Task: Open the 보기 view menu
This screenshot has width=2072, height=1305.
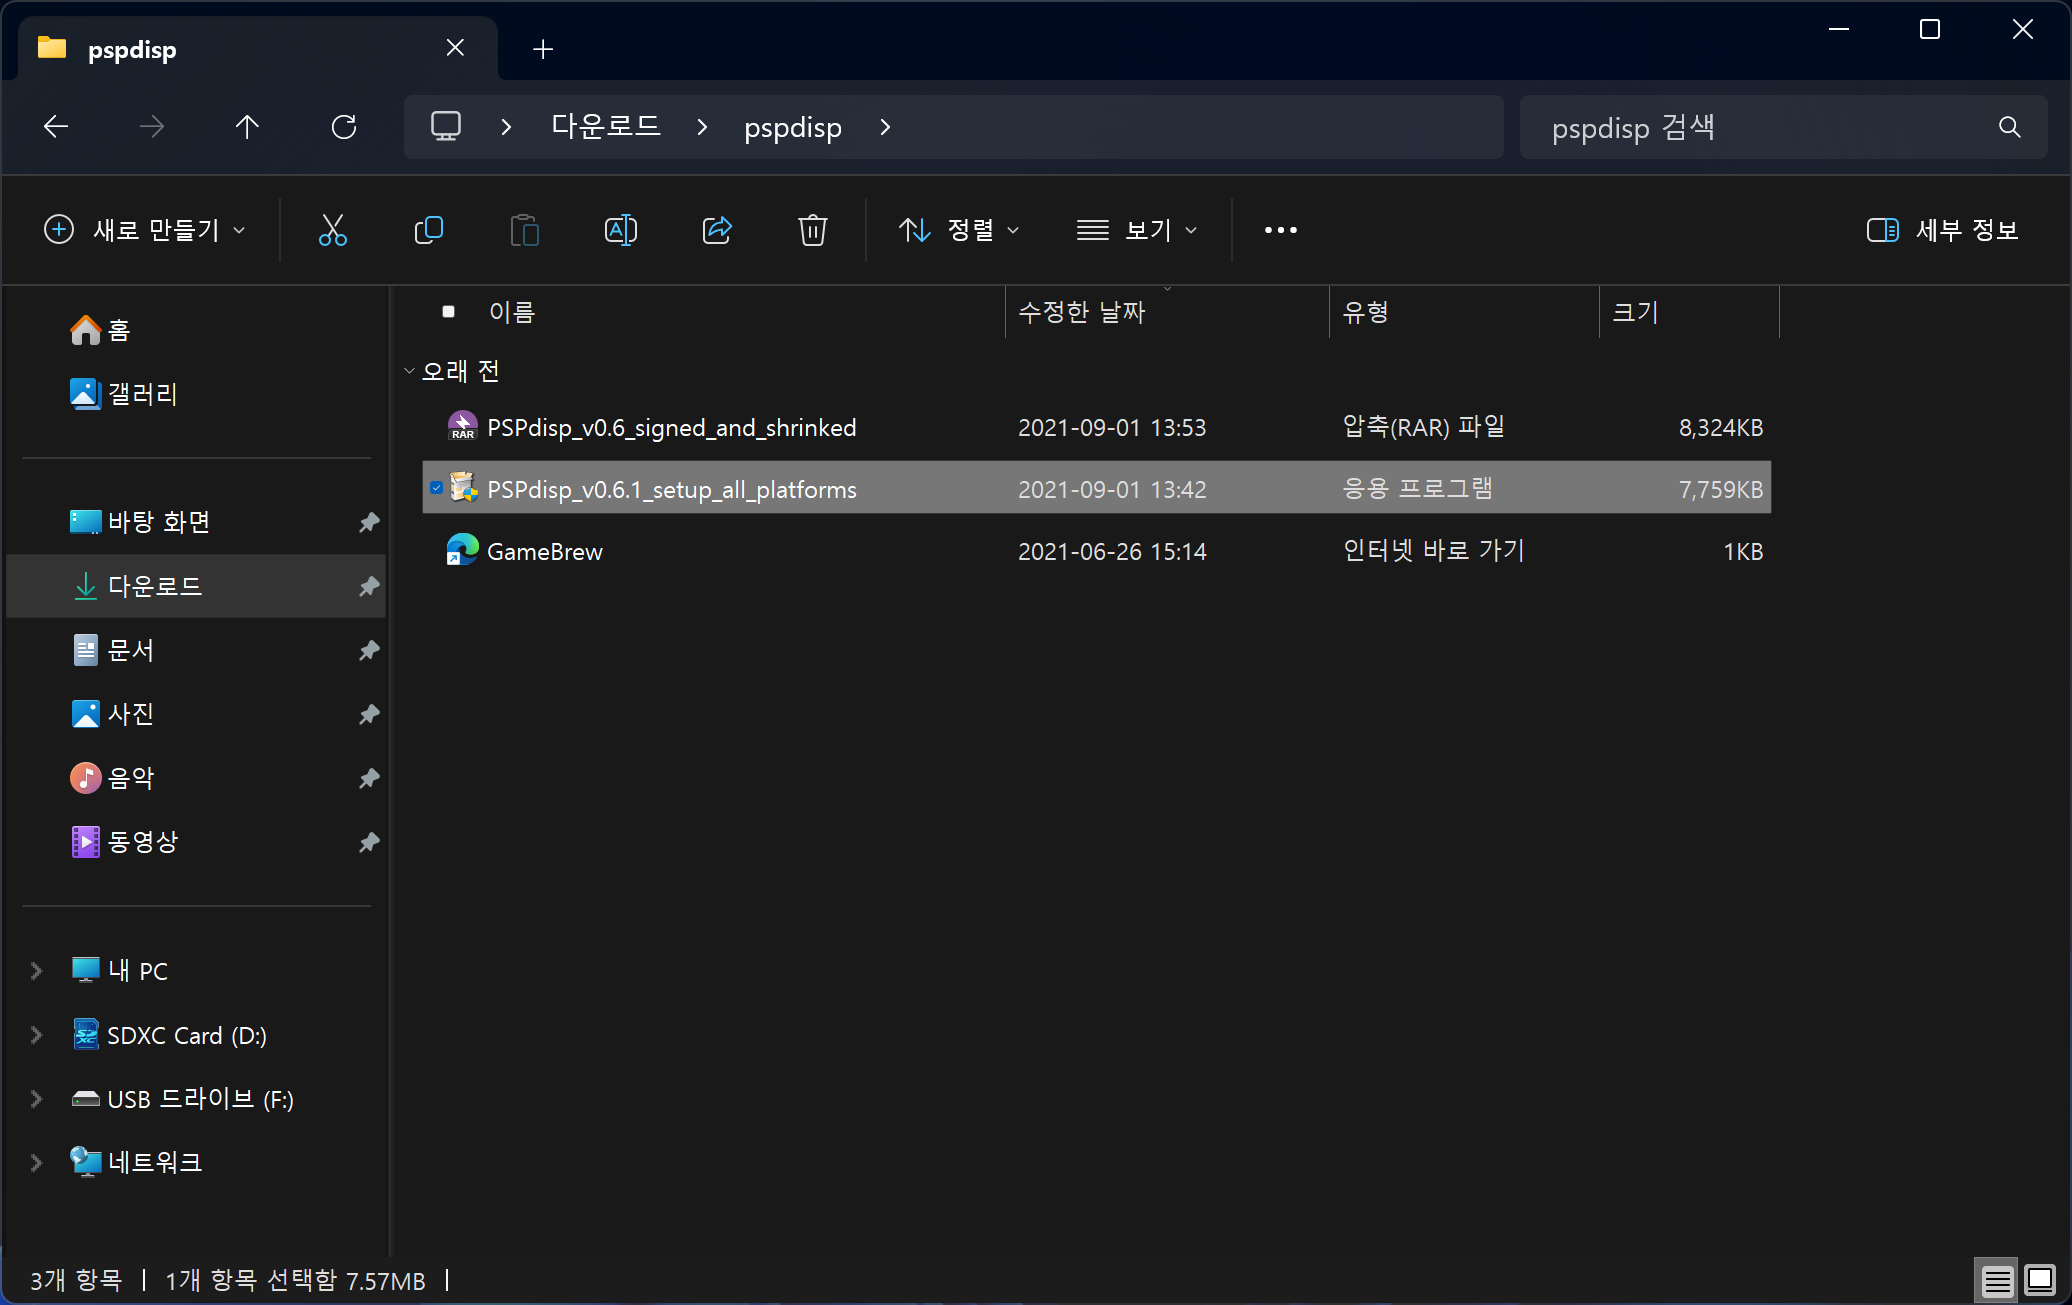Action: tap(1136, 230)
